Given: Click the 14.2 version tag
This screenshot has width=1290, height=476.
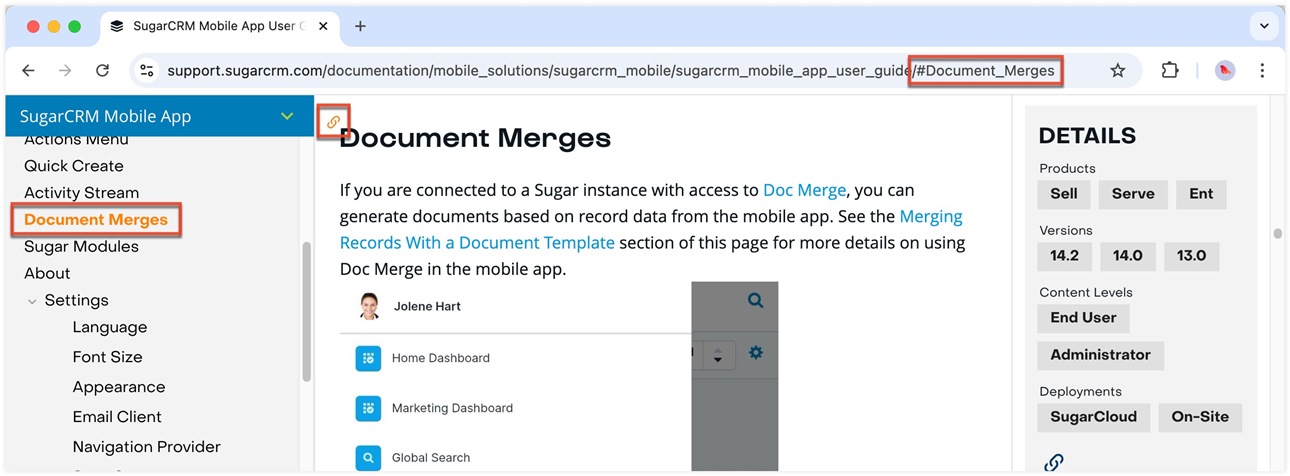Looking at the screenshot, I should (x=1064, y=256).
